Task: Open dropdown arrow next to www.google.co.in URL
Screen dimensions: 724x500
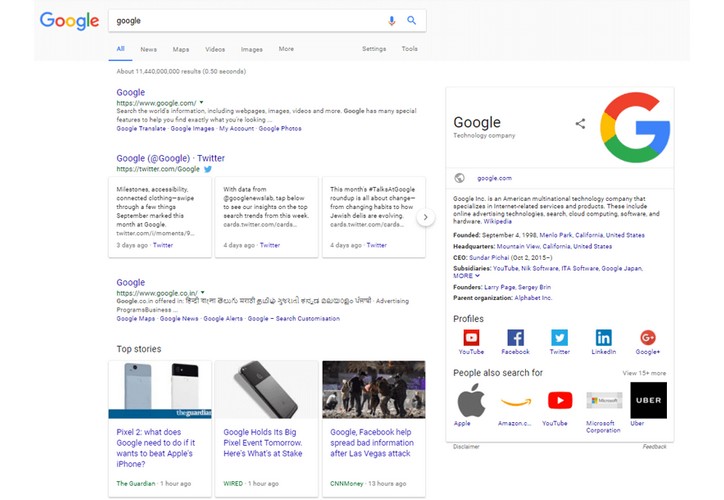Action: [203, 293]
